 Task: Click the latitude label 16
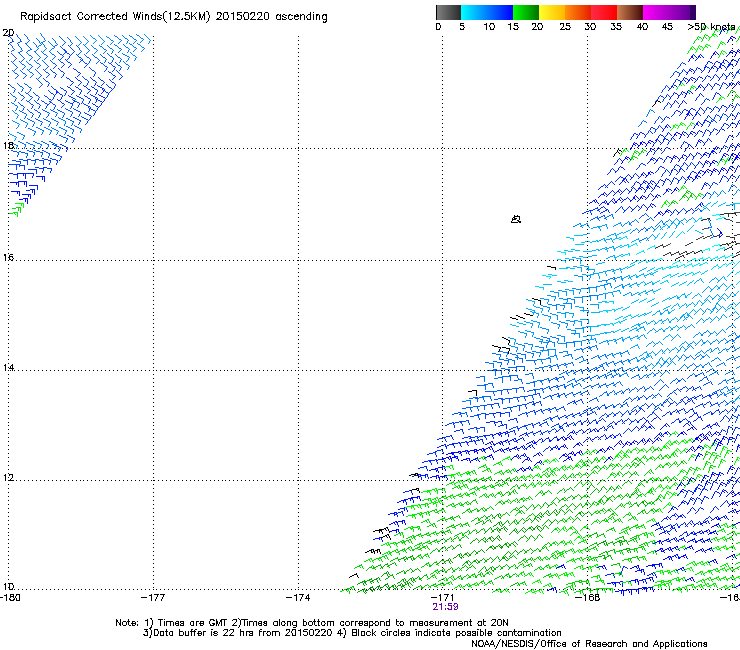[x=8, y=257]
